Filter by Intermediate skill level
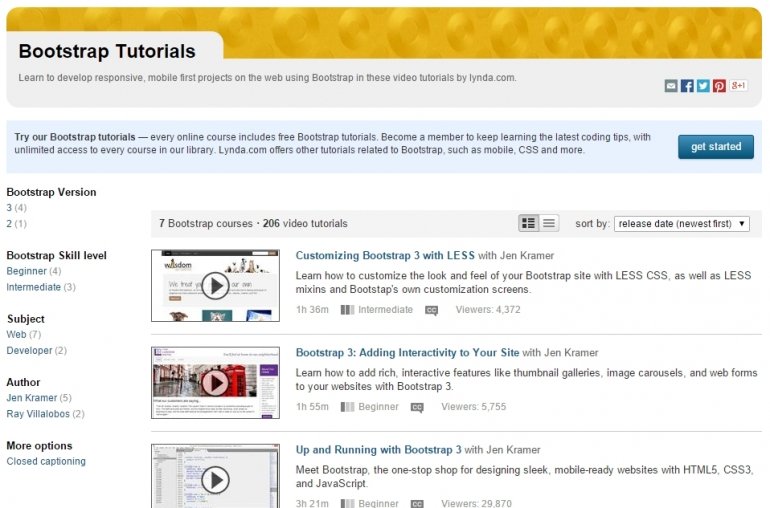 [x=33, y=287]
